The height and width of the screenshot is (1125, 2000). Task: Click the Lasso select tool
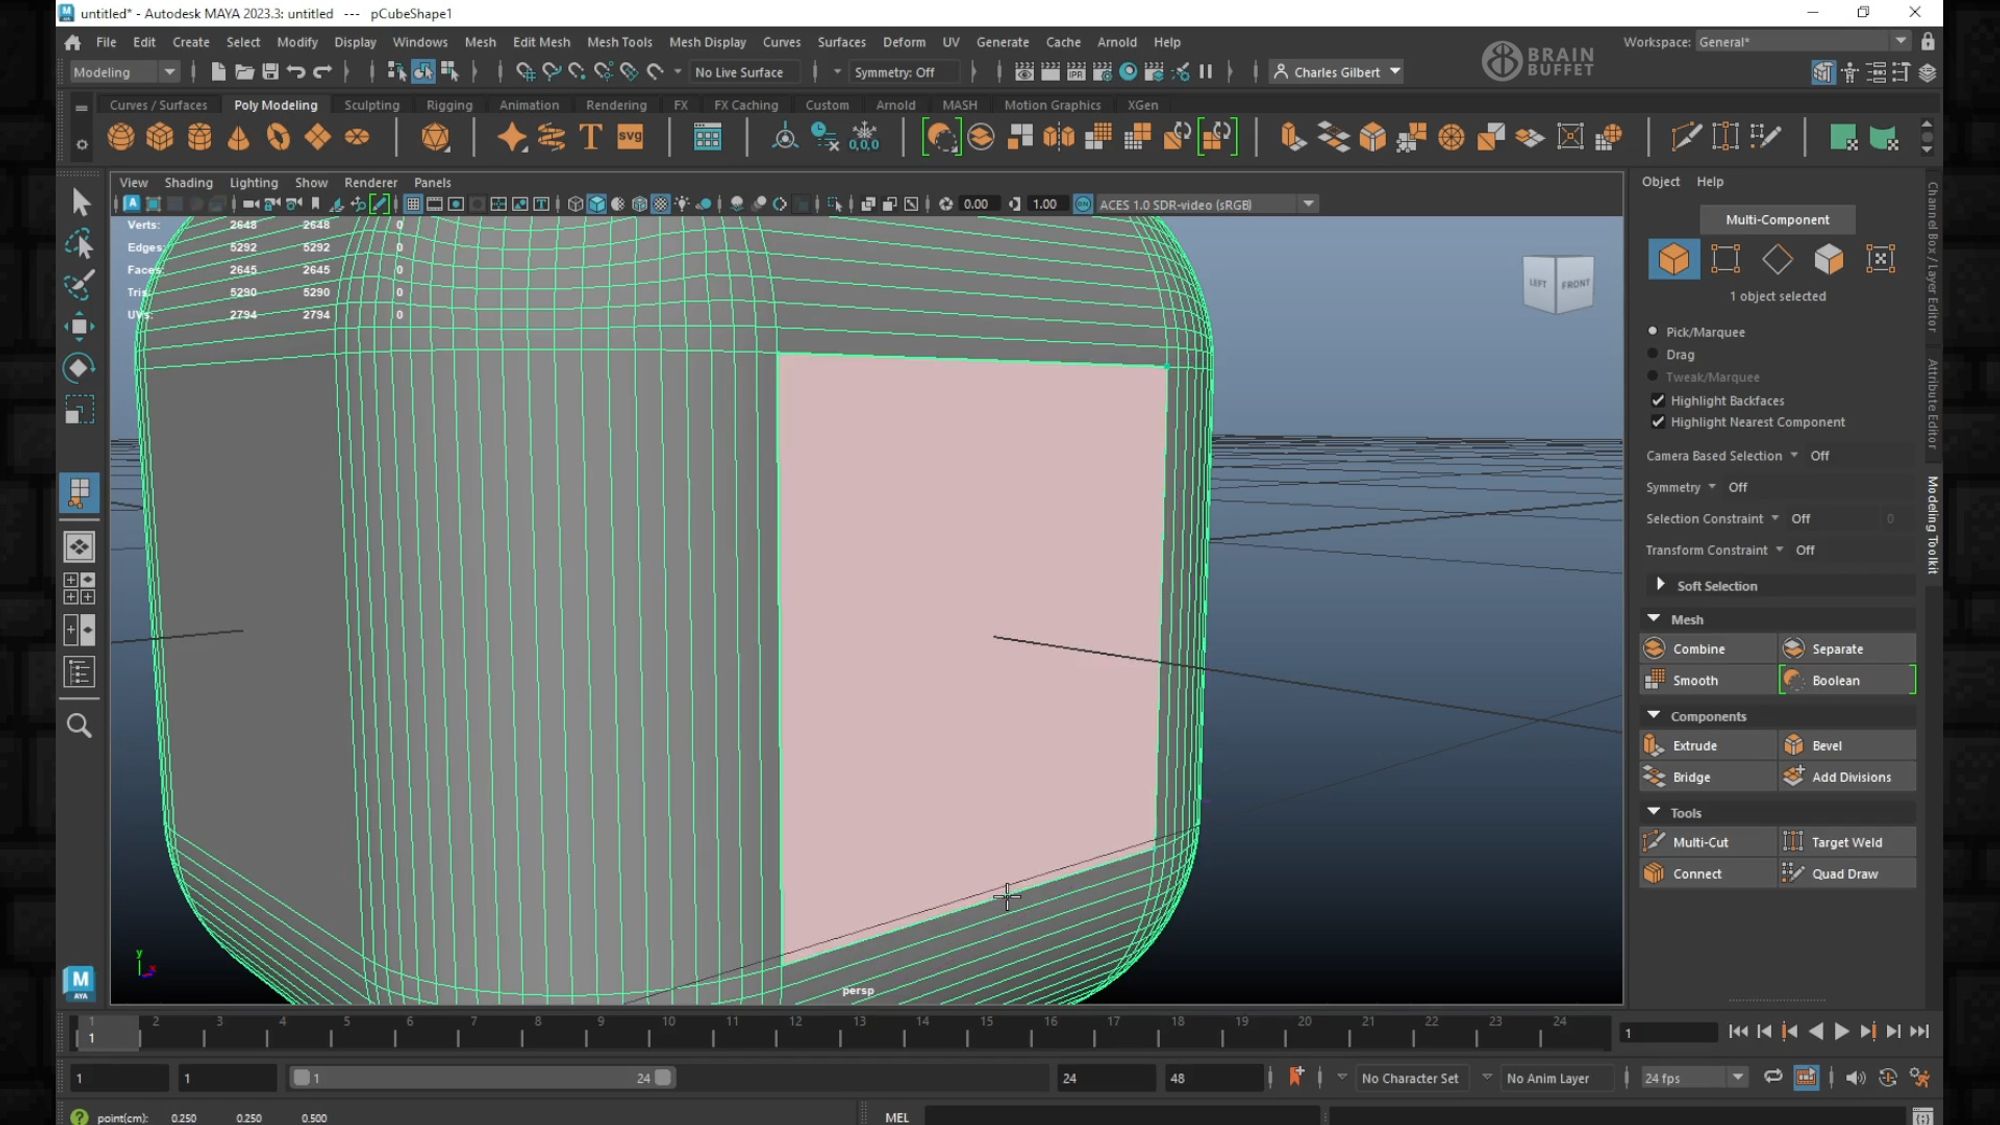79,244
